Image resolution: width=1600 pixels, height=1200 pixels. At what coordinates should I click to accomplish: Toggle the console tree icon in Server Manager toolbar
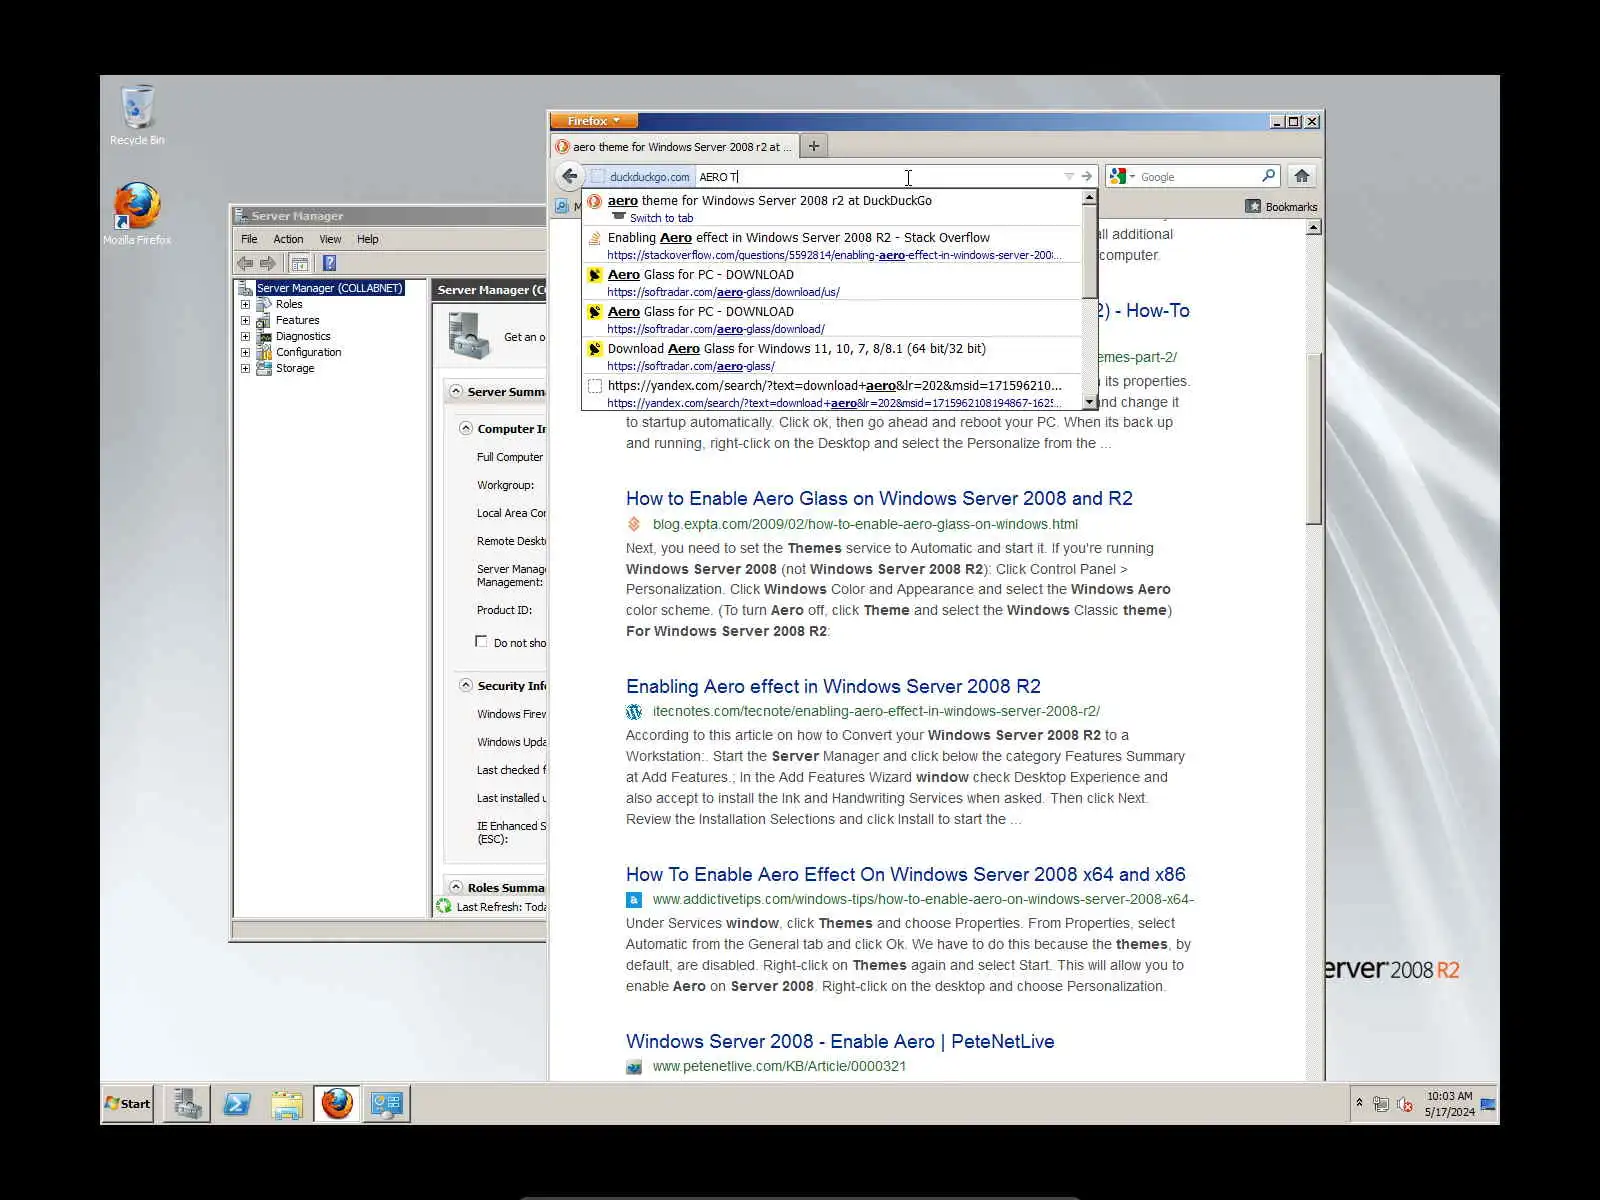click(298, 263)
